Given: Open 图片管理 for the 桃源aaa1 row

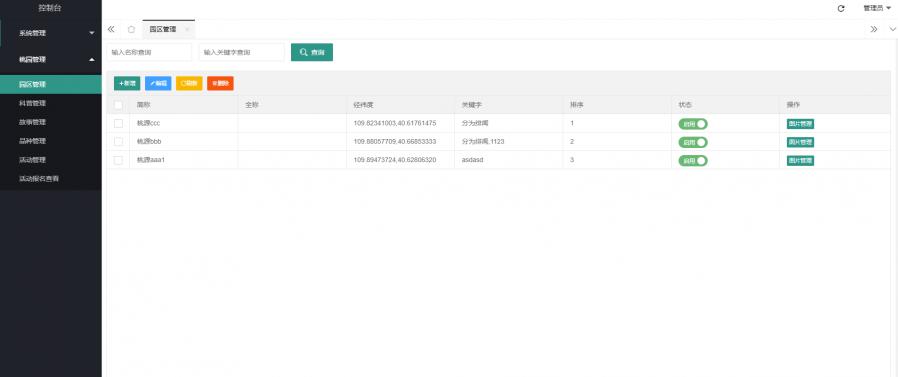Looking at the screenshot, I should (x=800, y=160).
